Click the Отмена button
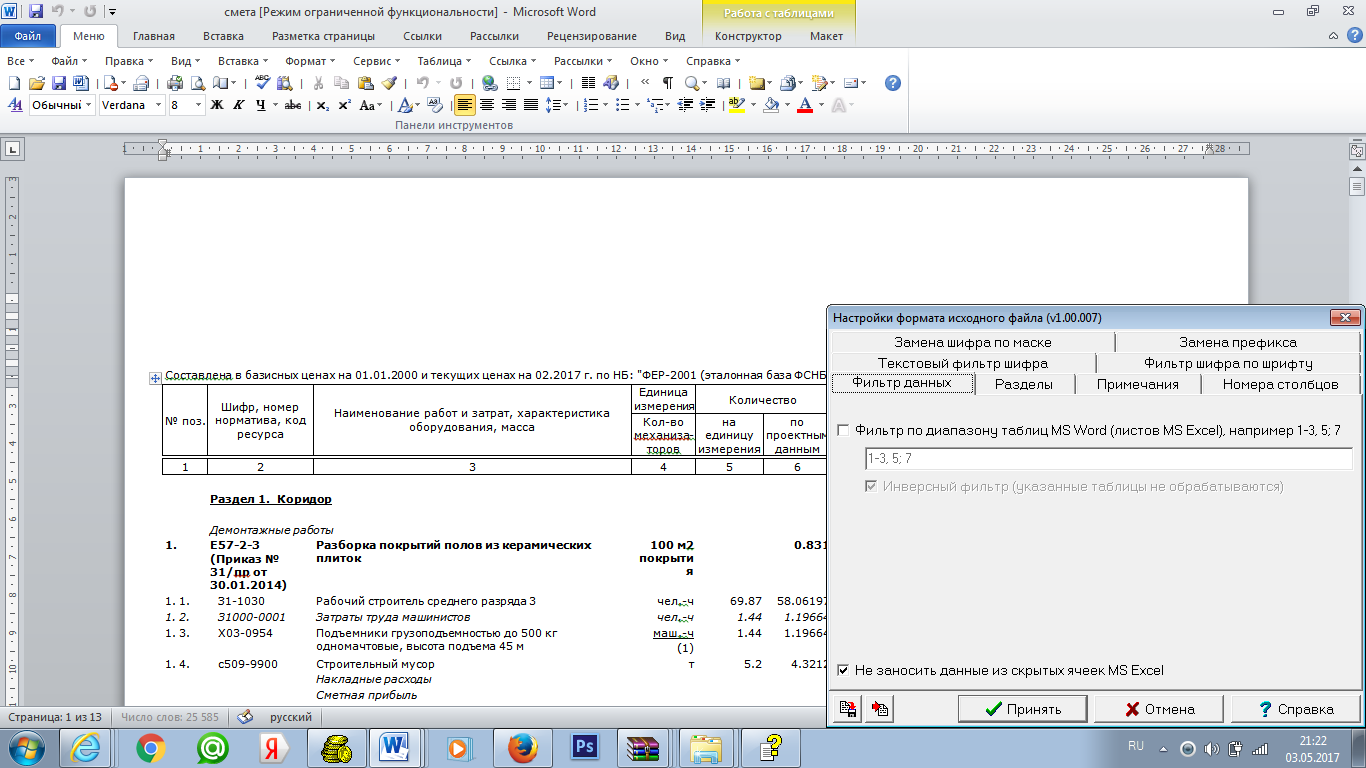This screenshot has height=768, width=1366. [x=1160, y=709]
